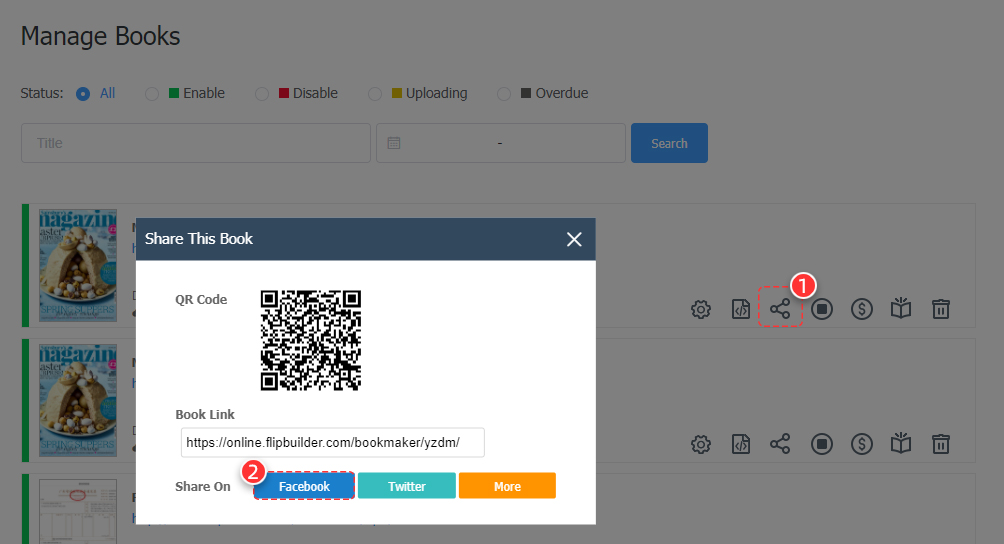1004x544 pixels.
Task: Open settings gear for the second book
Action: pos(700,444)
